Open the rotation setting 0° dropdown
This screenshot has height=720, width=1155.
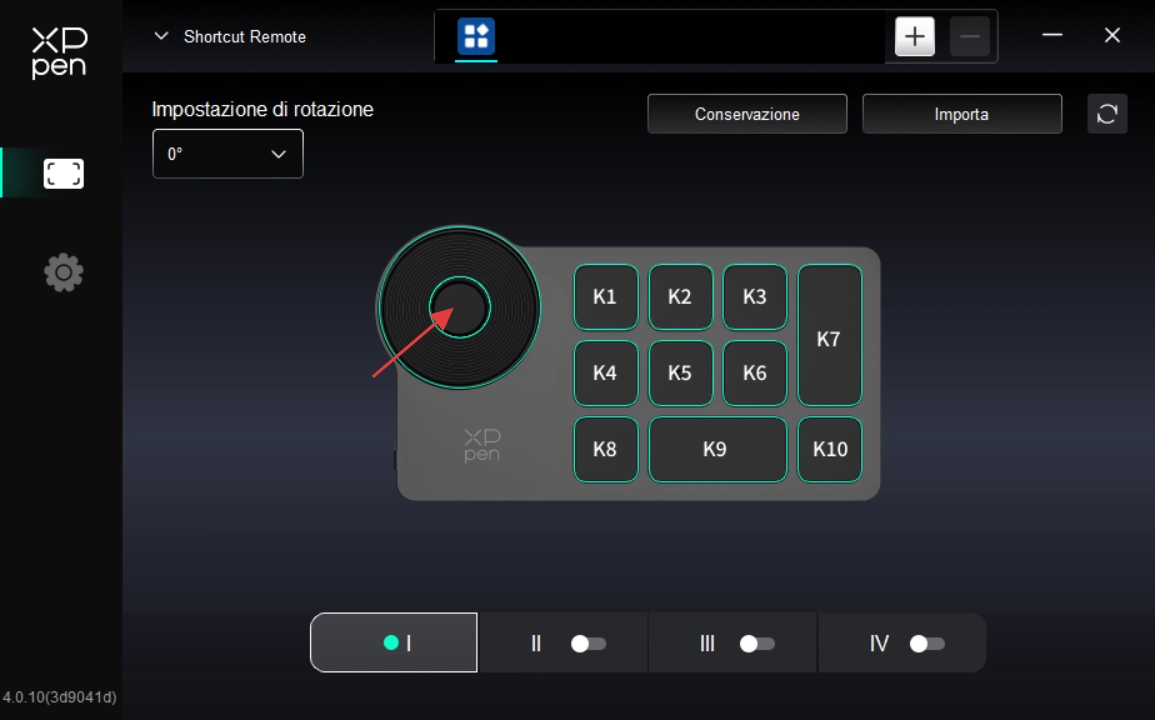pos(227,154)
